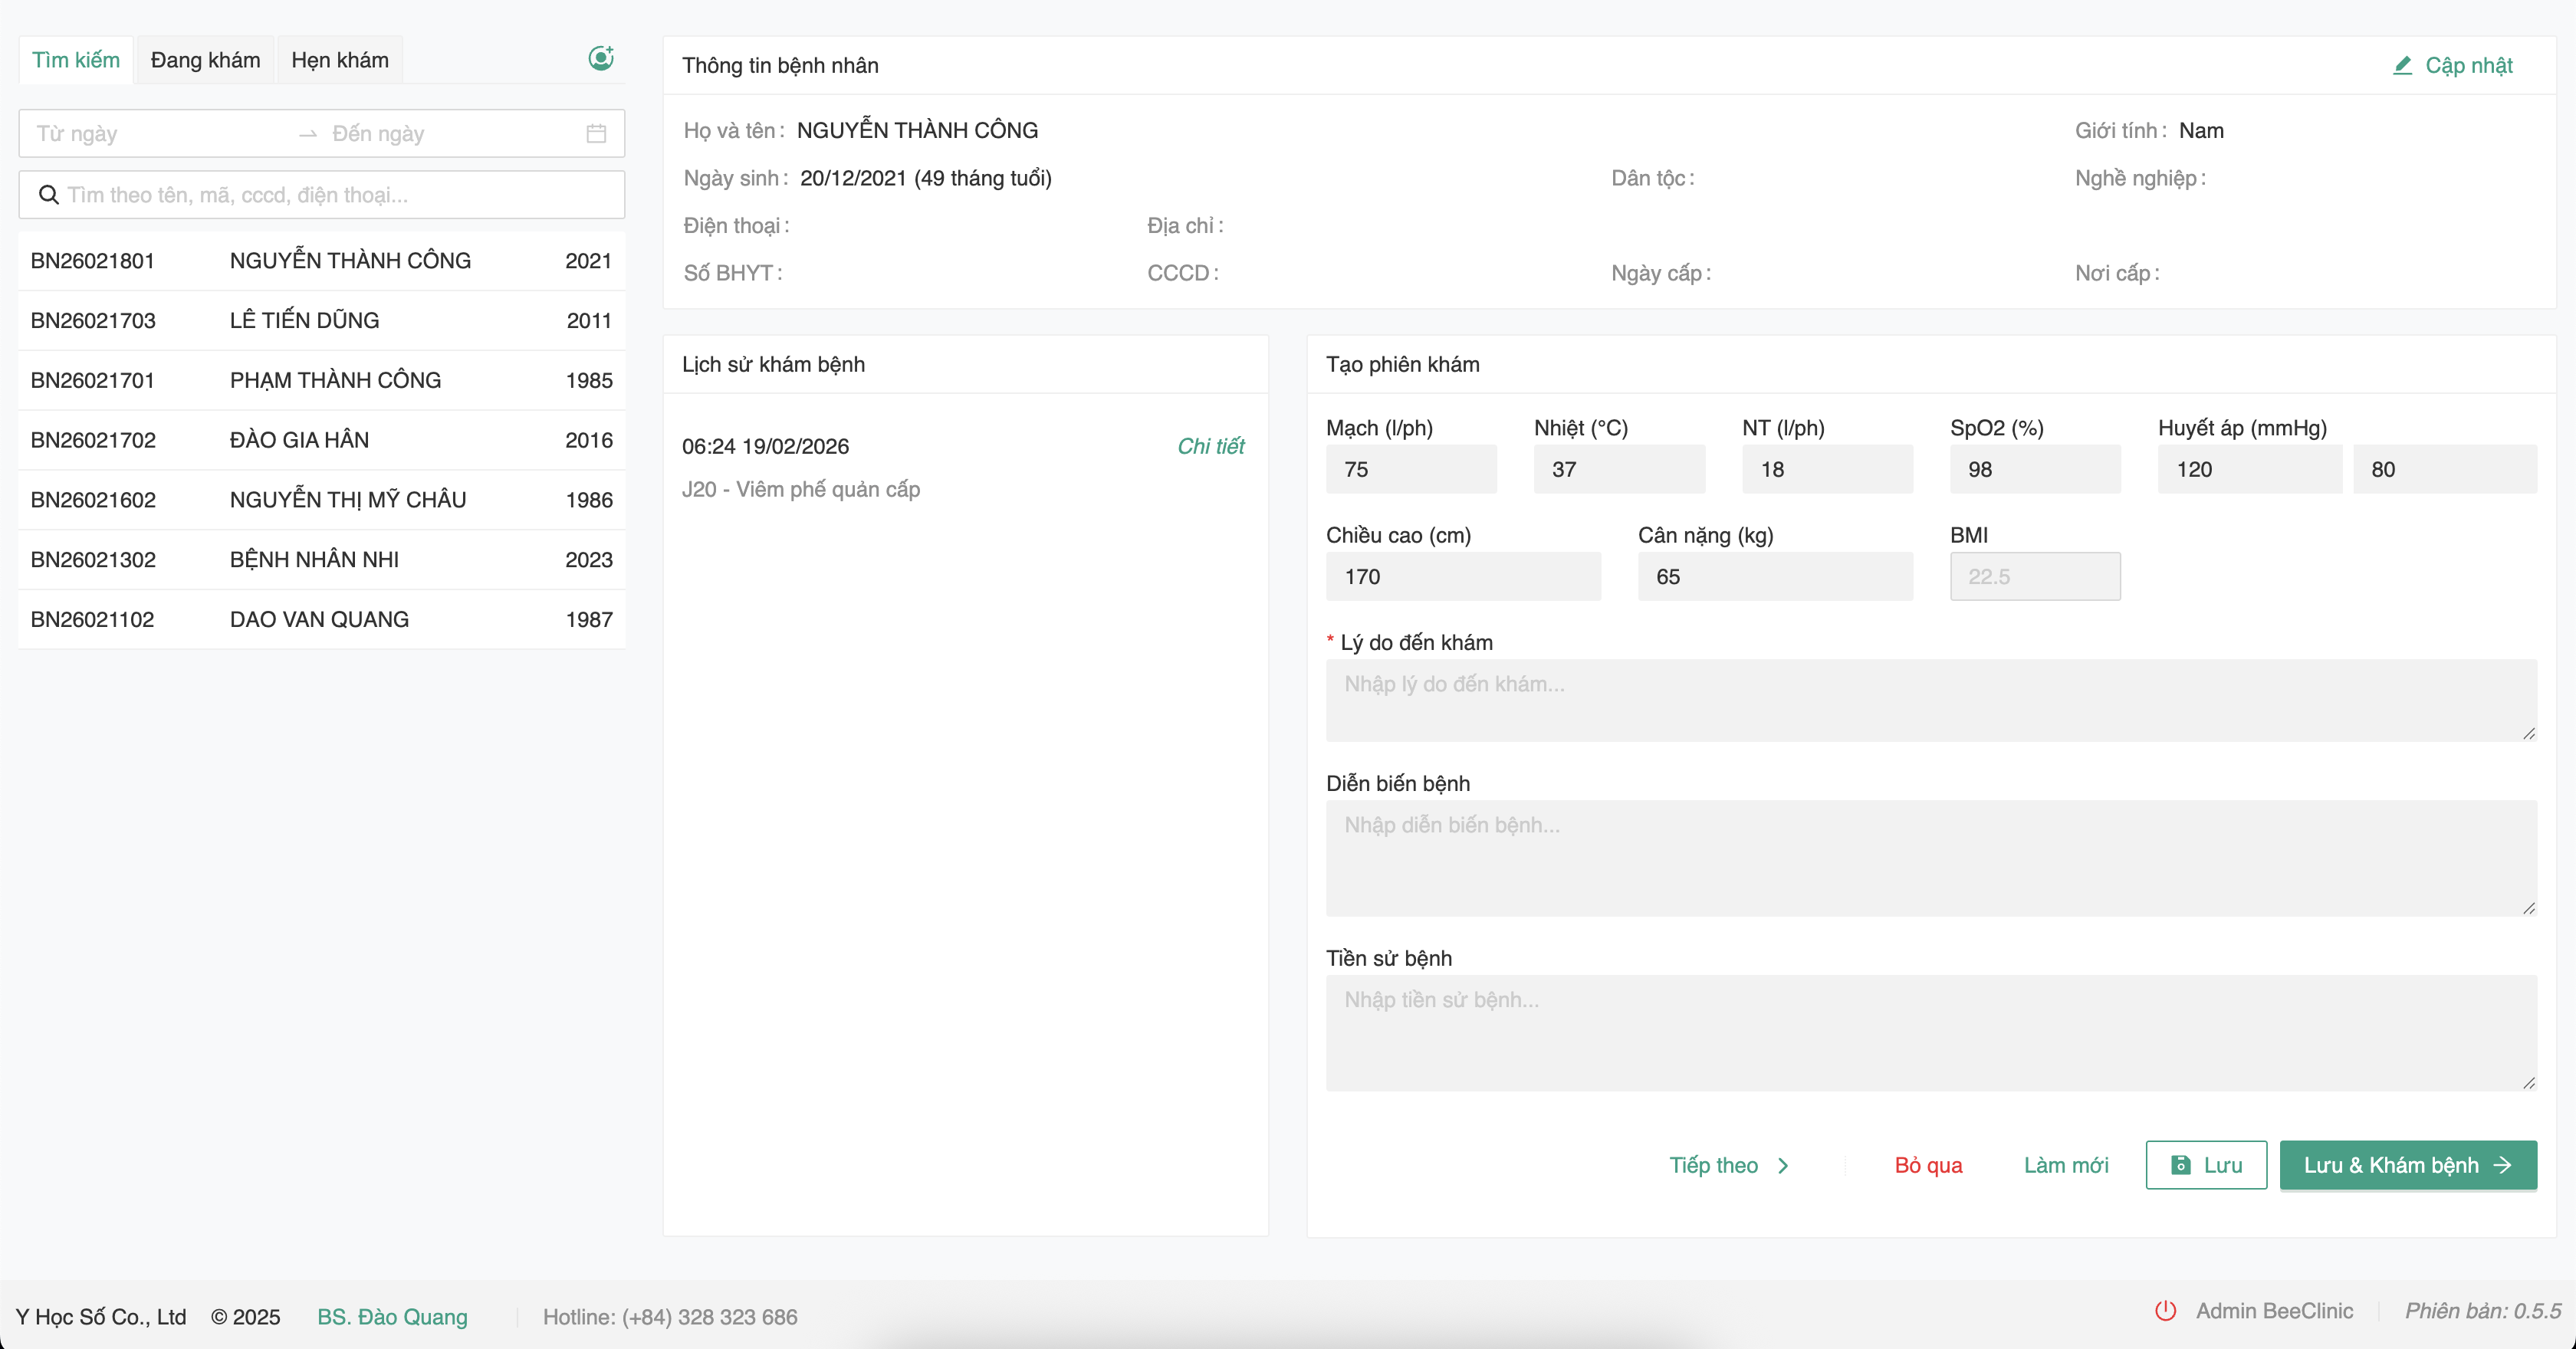Focus the Lý do đến khám textbox
Viewport: 2576px width, 1349px height.
click(1930, 700)
